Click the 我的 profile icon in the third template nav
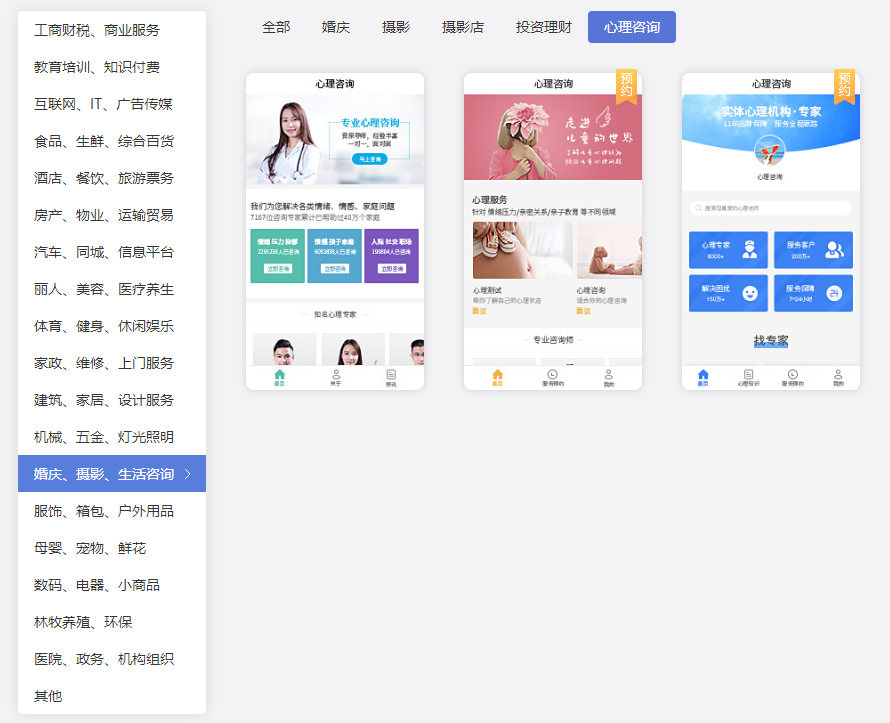The width and height of the screenshot is (890, 723). pyautogui.click(x=839, y=373)
